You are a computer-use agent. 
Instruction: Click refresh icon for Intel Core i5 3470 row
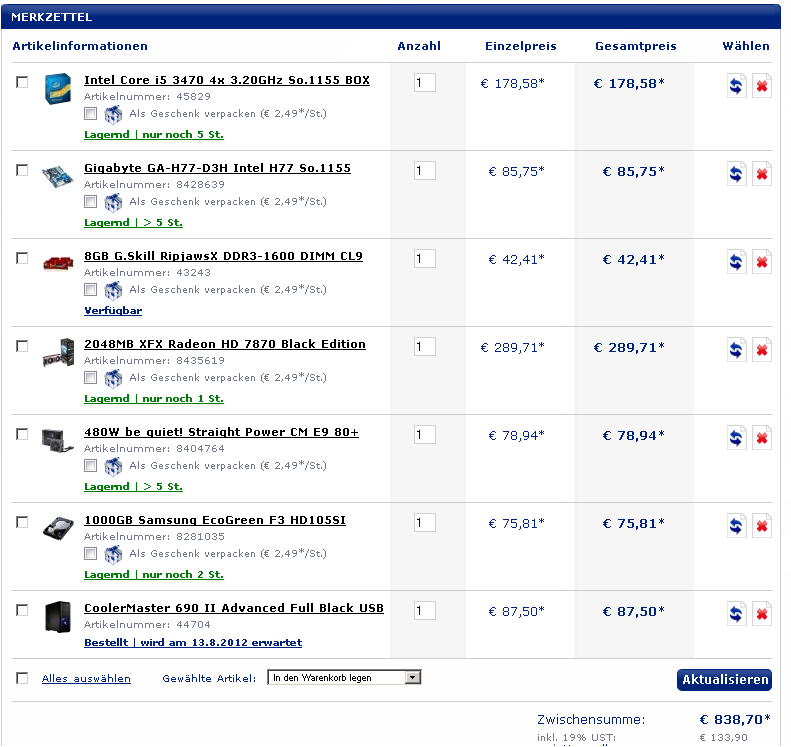737,86
